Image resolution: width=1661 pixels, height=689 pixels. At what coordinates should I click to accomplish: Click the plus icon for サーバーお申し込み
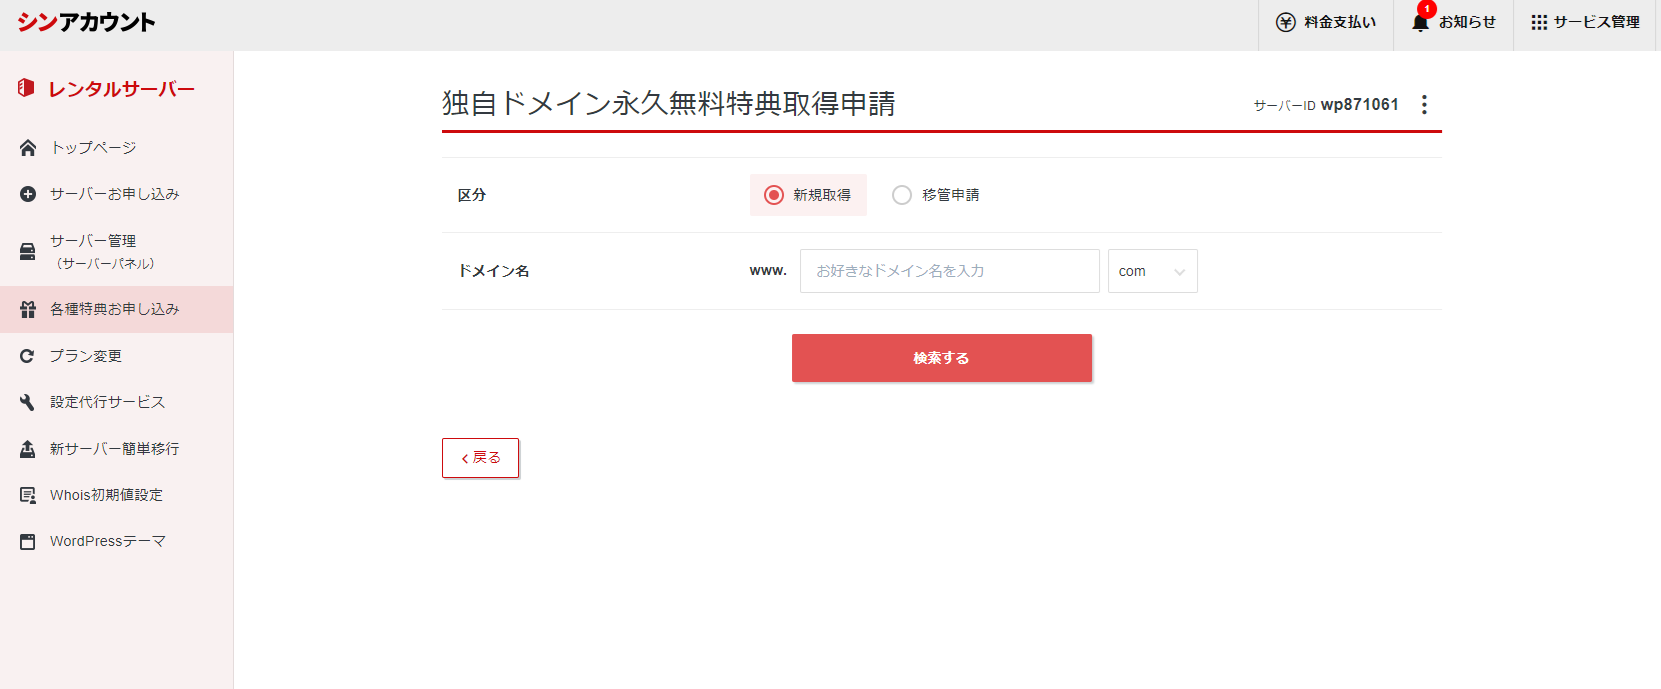28,194
